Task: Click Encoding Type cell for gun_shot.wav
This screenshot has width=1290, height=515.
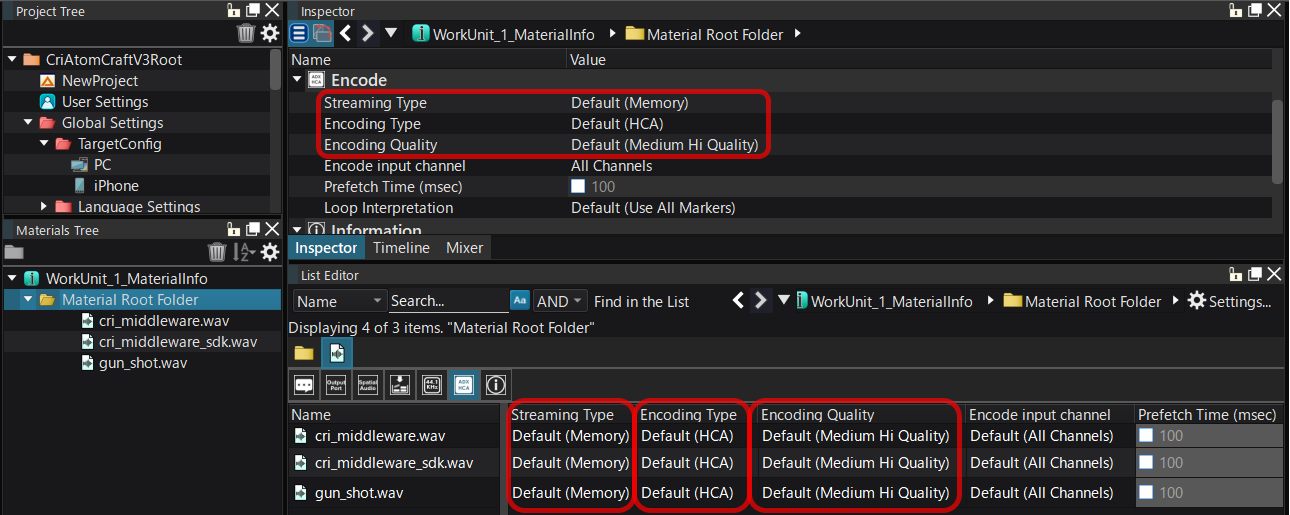Action: pos(687,492)
